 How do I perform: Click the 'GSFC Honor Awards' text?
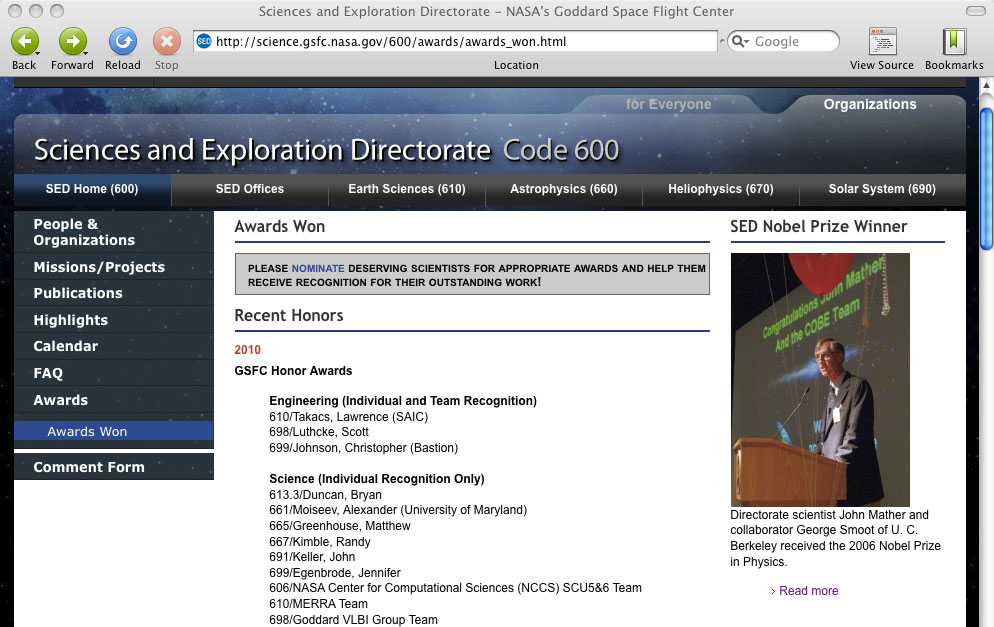click(293, 371)
